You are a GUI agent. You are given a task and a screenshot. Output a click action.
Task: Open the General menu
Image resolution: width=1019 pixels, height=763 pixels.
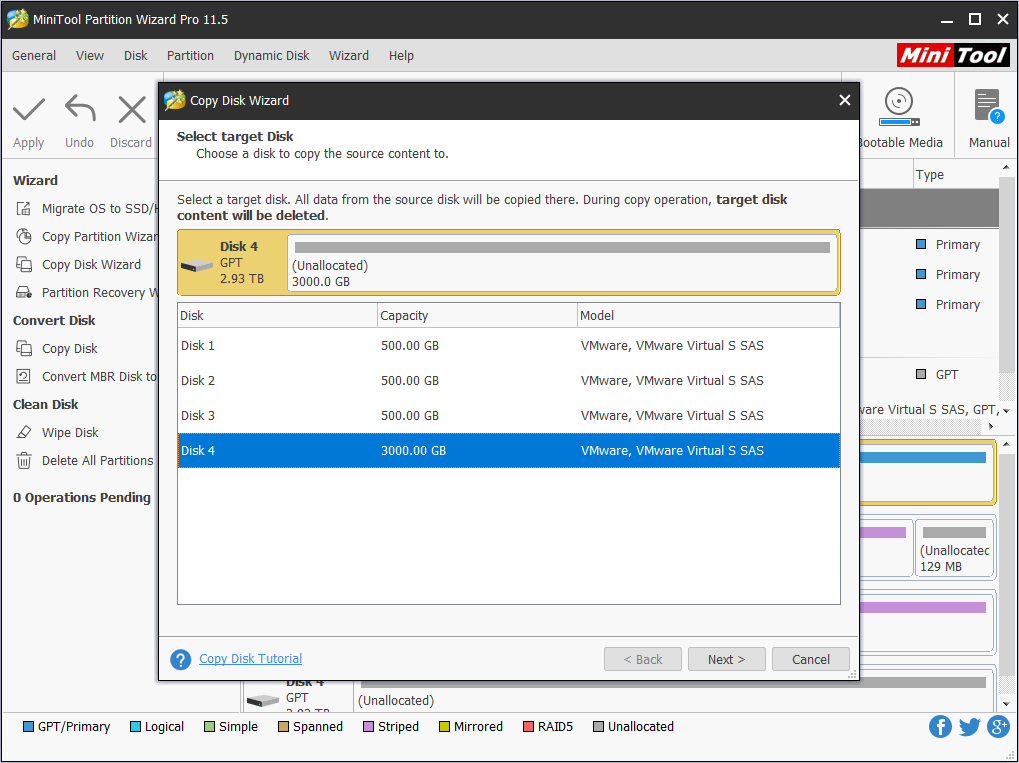(34, 56)
